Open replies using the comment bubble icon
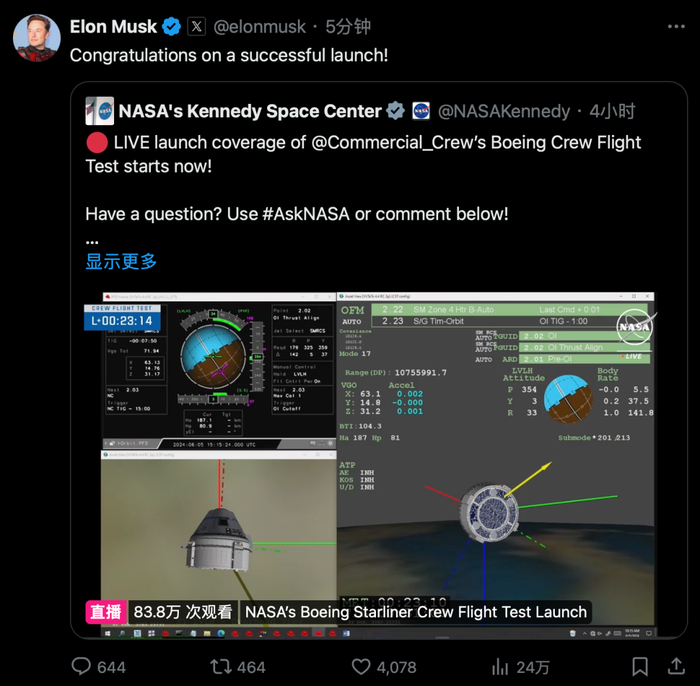The image size is (700, 686). click(83, 666)
